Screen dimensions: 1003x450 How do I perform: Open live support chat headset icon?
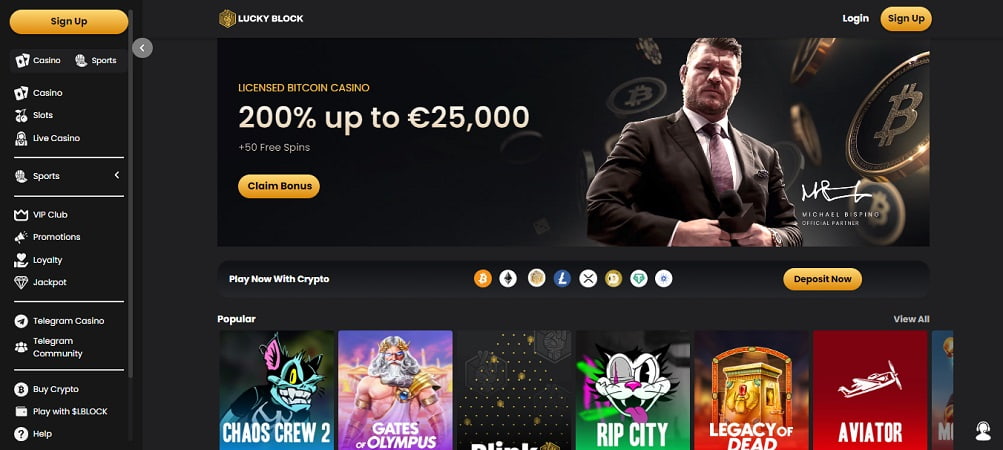click(983, 431)
